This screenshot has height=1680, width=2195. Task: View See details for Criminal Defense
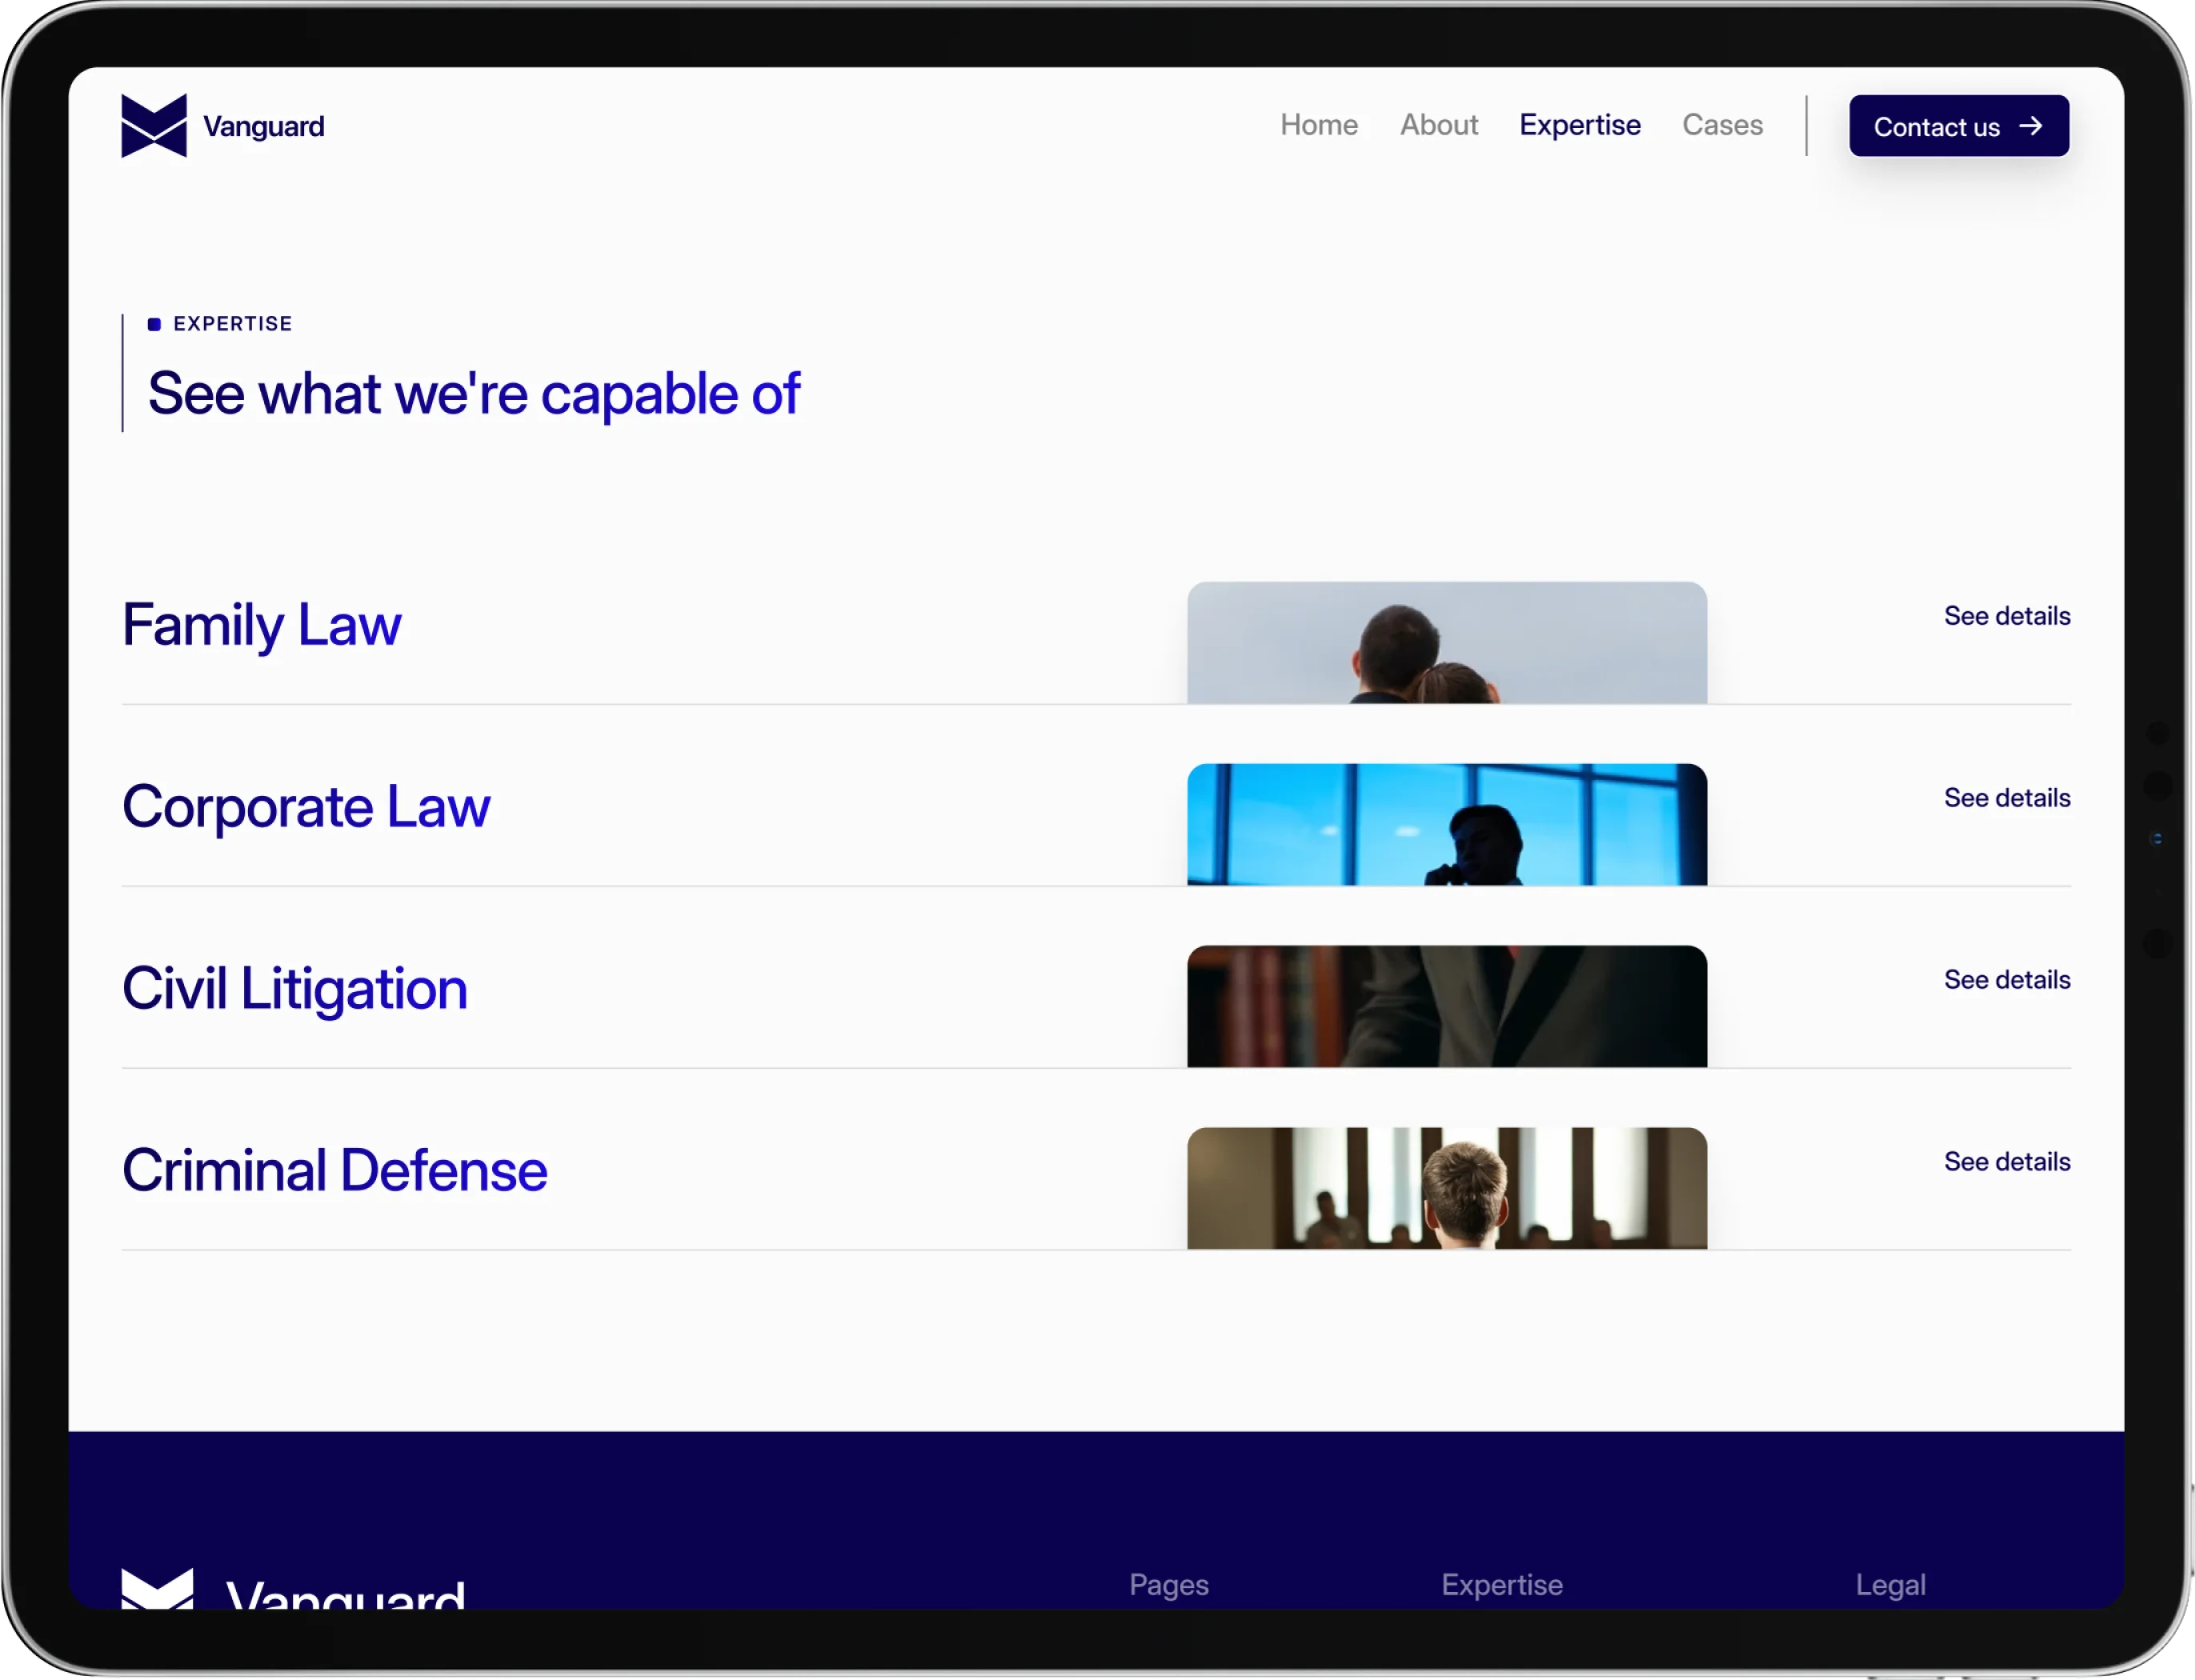(2006, 1162)
